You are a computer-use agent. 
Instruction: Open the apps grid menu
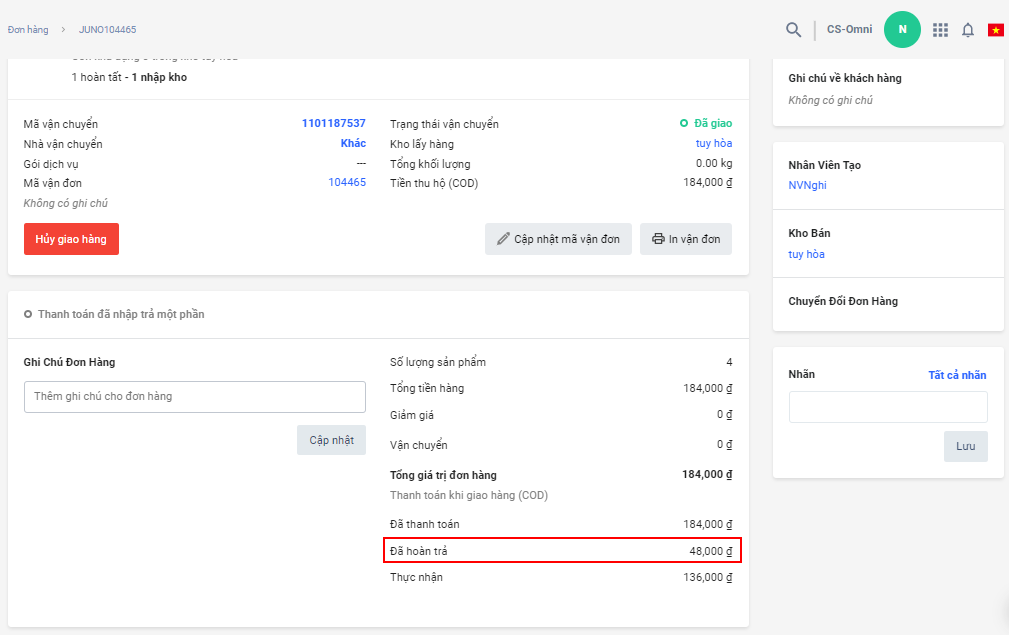(940, 30)
